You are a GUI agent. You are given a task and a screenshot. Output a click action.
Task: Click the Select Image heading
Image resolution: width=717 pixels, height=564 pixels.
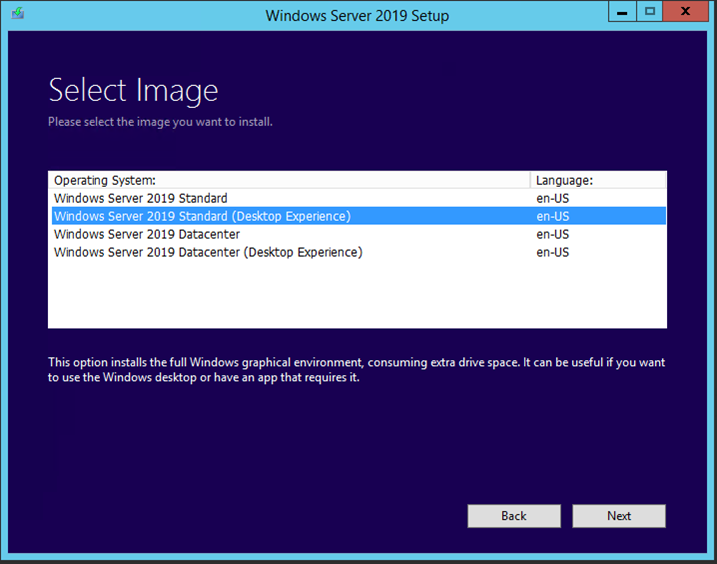point(133,91)
